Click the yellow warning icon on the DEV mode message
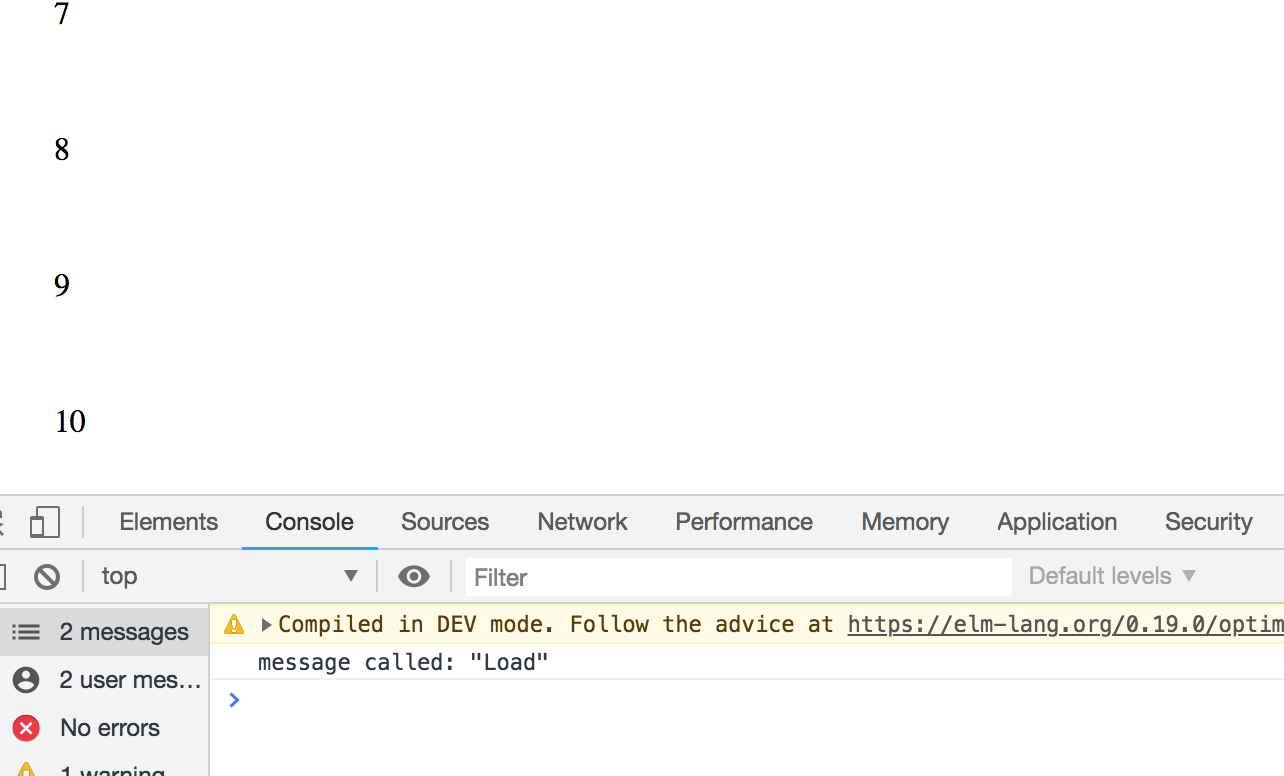 [x=233, y=624]
